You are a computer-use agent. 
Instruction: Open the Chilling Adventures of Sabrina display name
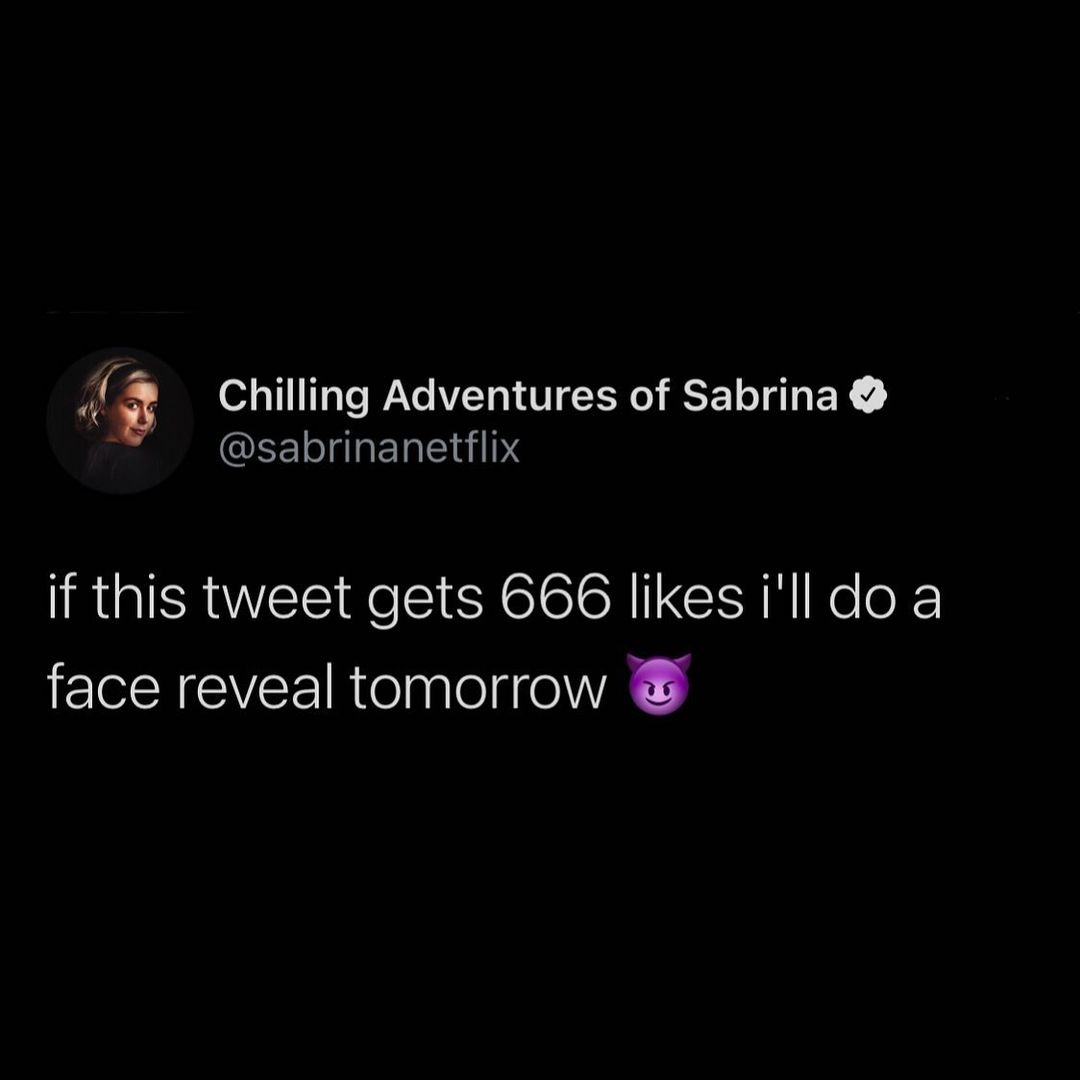pos(528,396)
